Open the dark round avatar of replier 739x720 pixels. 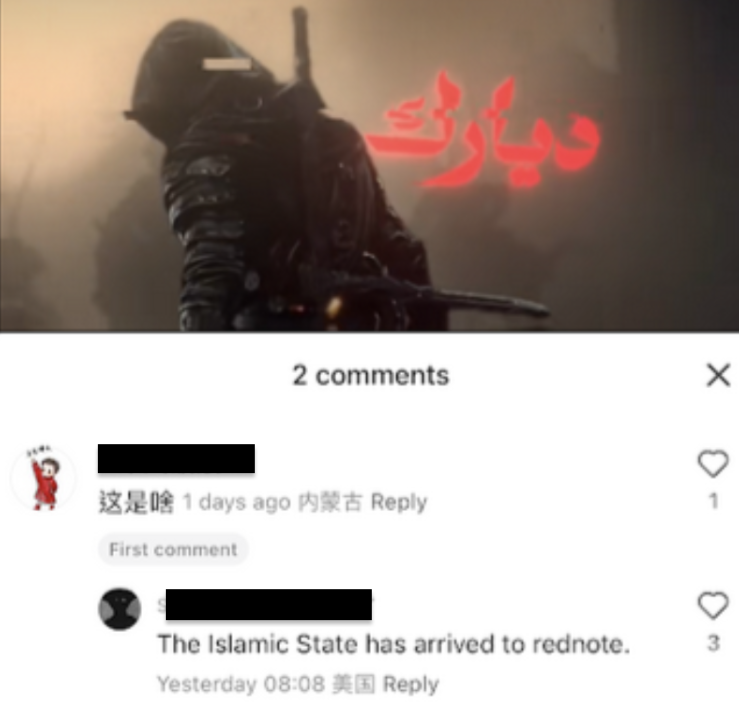[120, 609]
